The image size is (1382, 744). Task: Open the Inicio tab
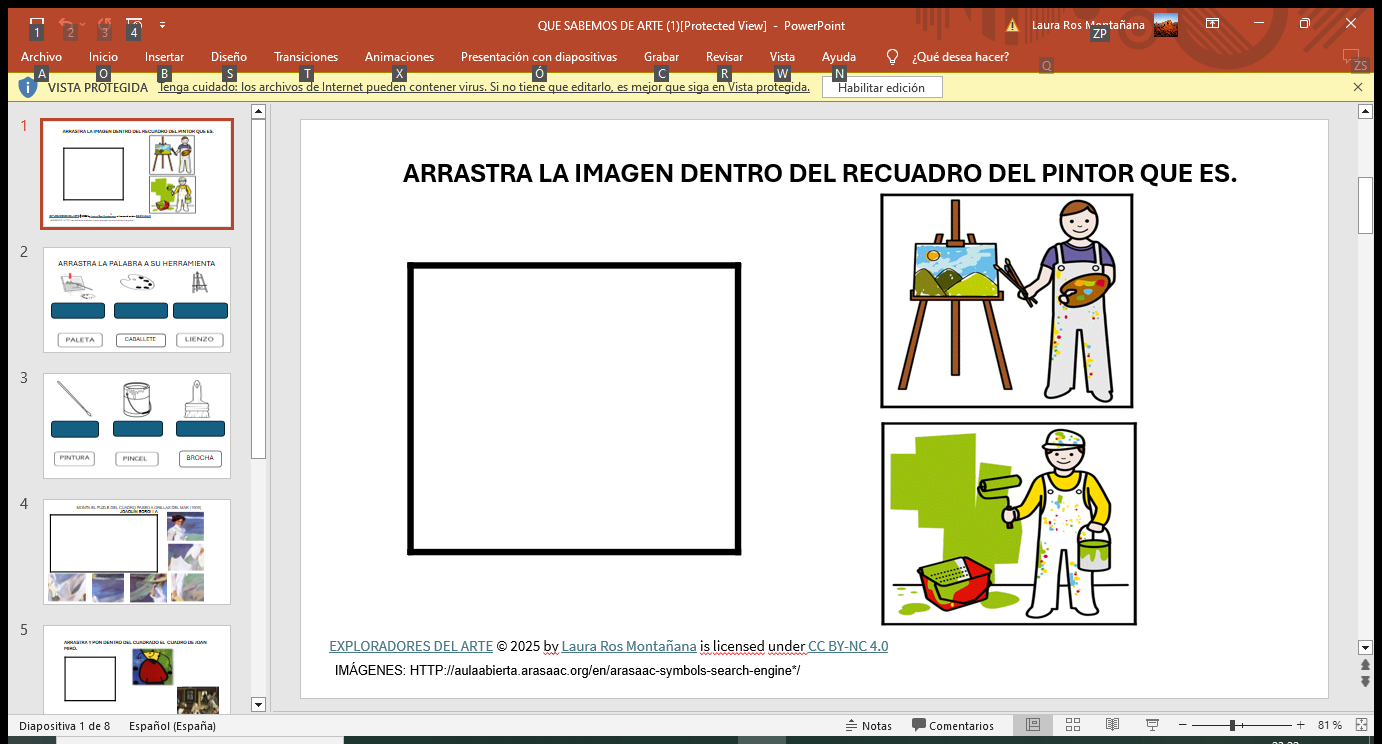(103, 57)
